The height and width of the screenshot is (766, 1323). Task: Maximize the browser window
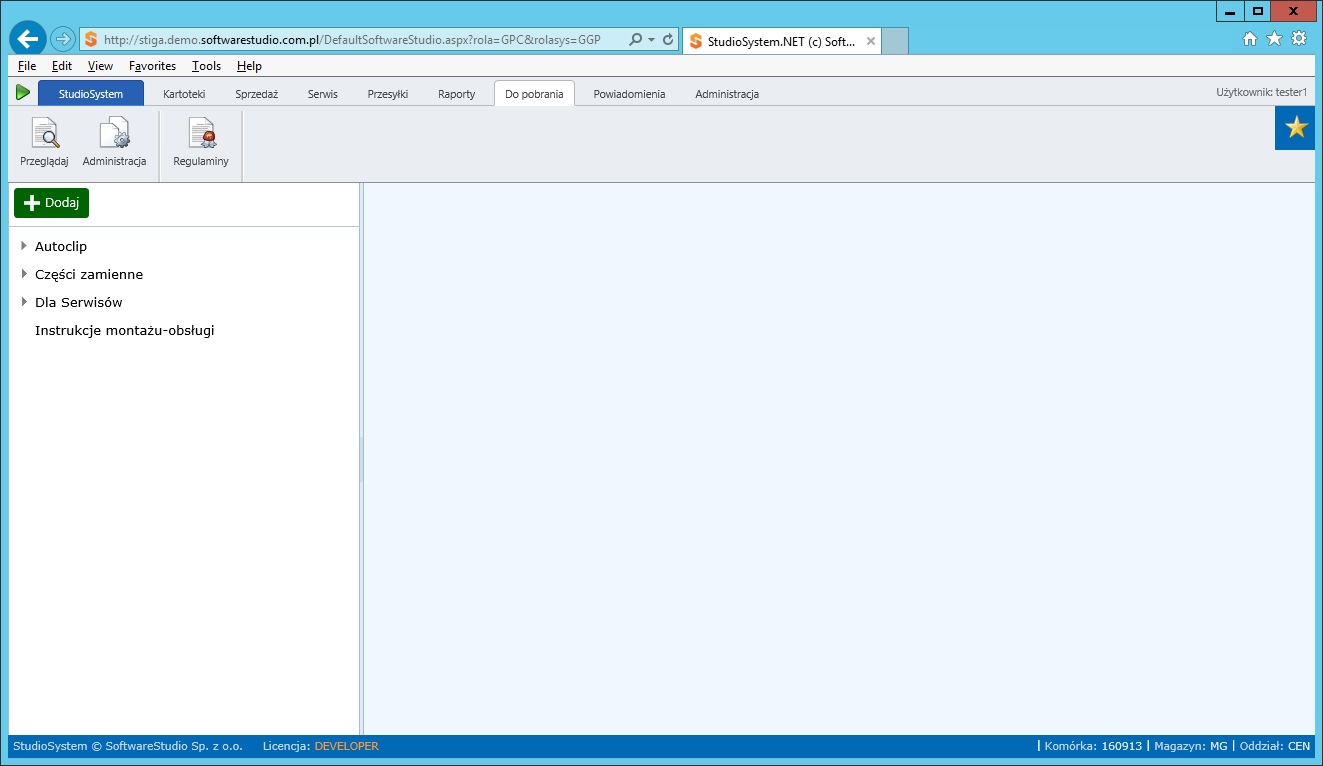tap(1257, 11)
